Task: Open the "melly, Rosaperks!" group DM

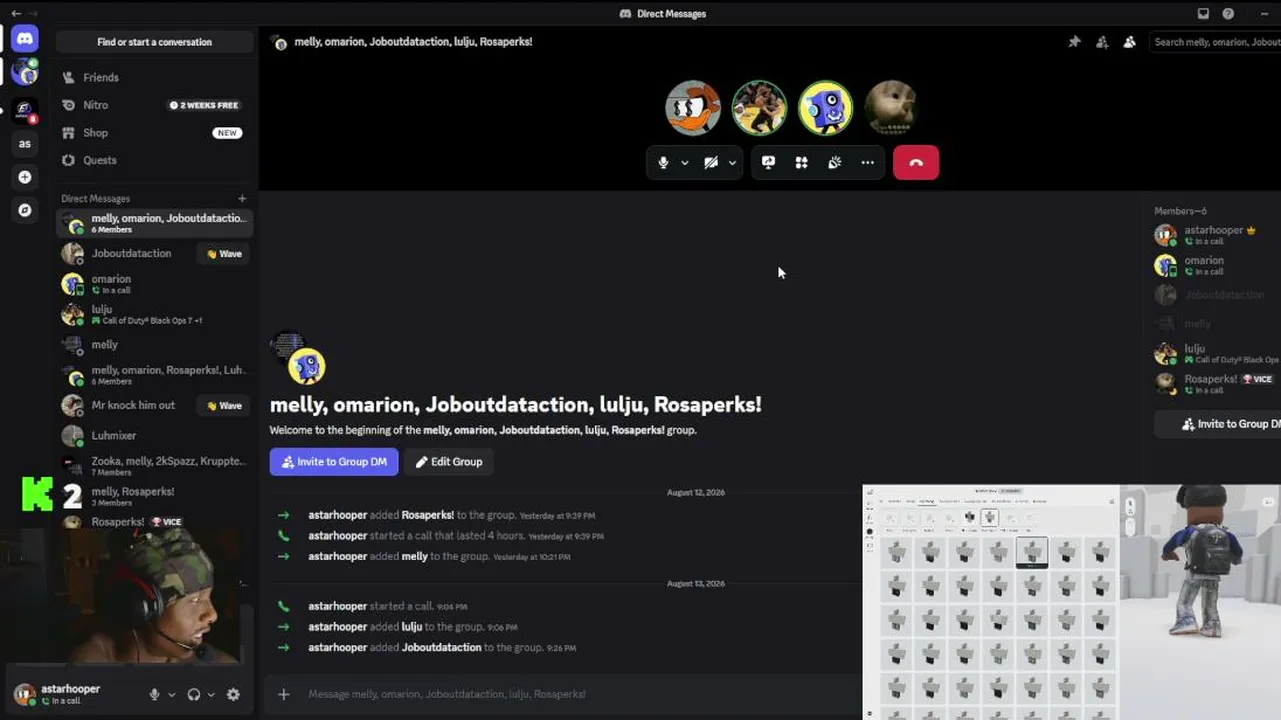Action: pyautogui.click(x=154, y=495)
